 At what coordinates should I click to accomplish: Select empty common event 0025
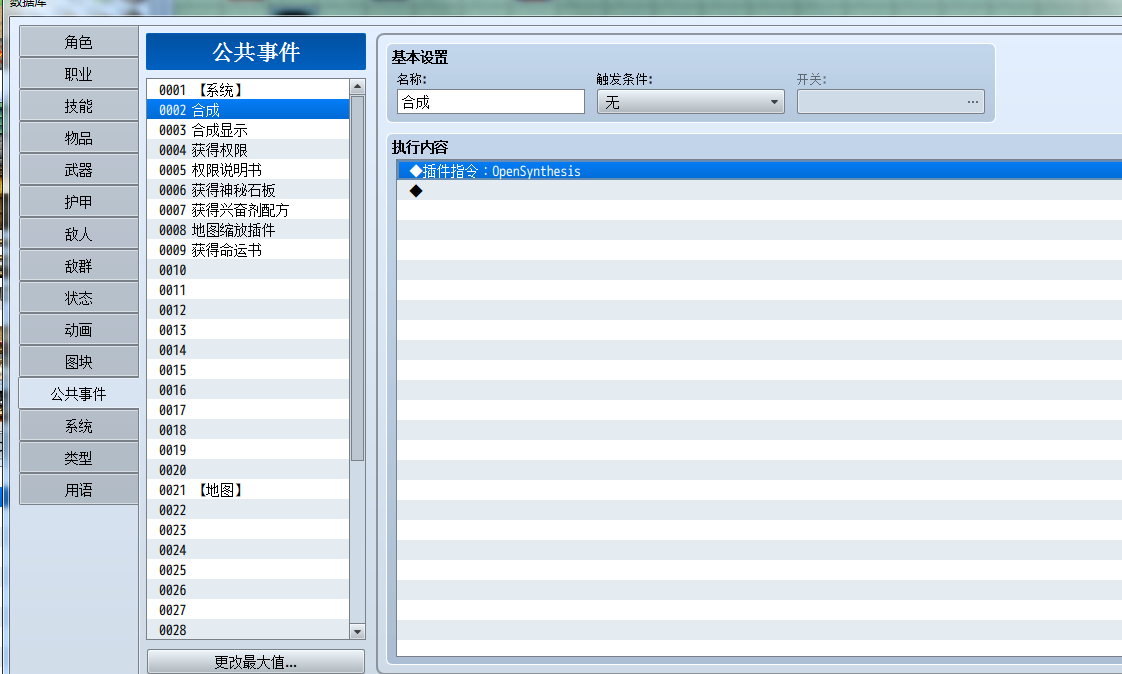coord(248,570)
